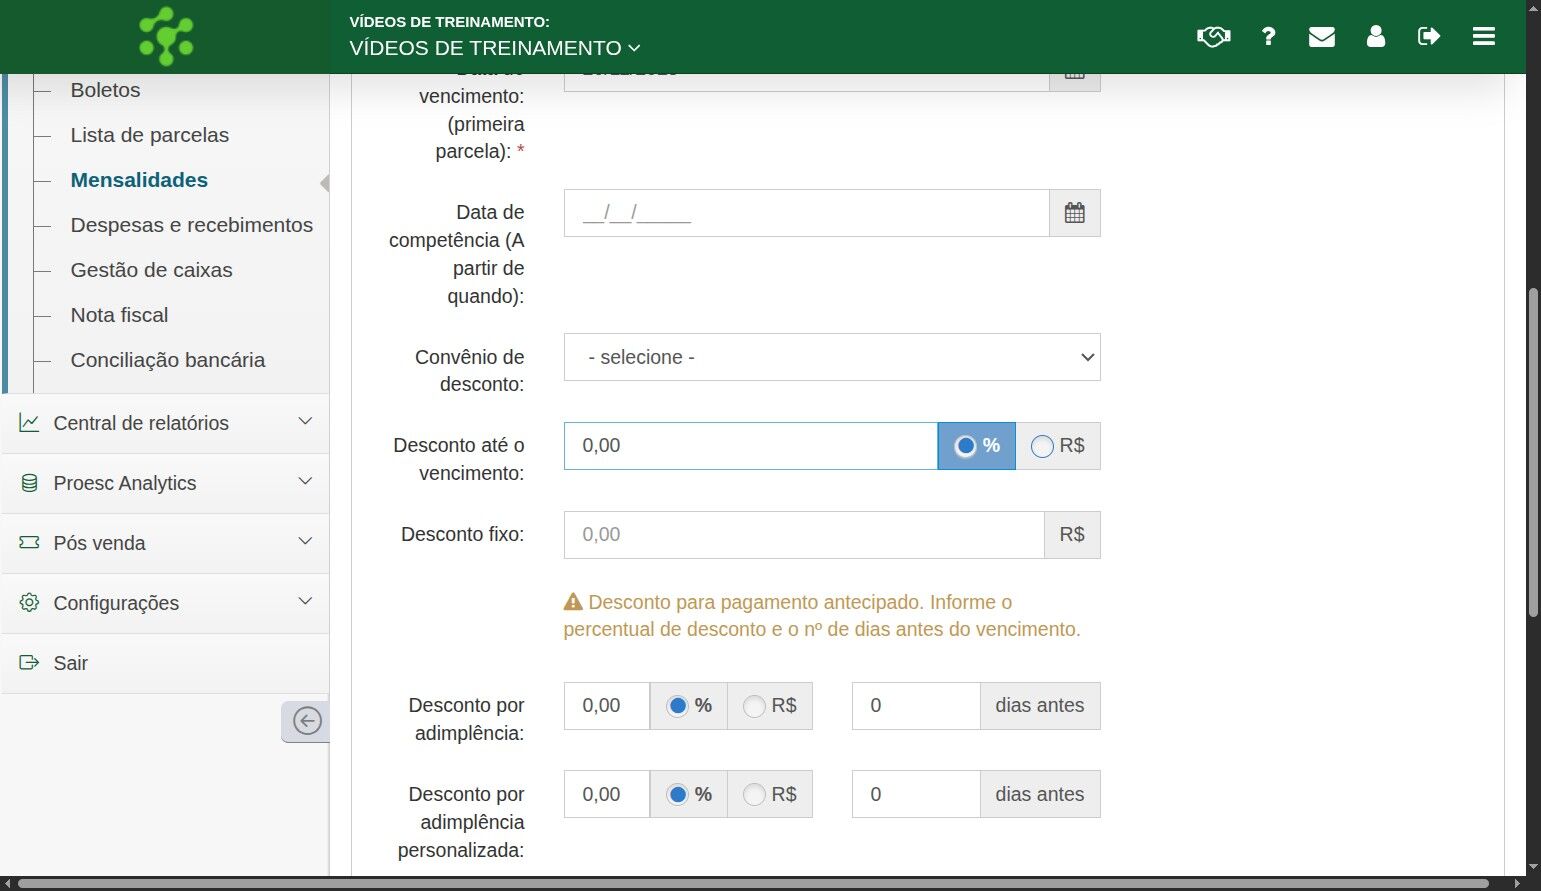1541x891 pixels.
Task: Click the vertical page scrollbar
Action: [1533, 452]
